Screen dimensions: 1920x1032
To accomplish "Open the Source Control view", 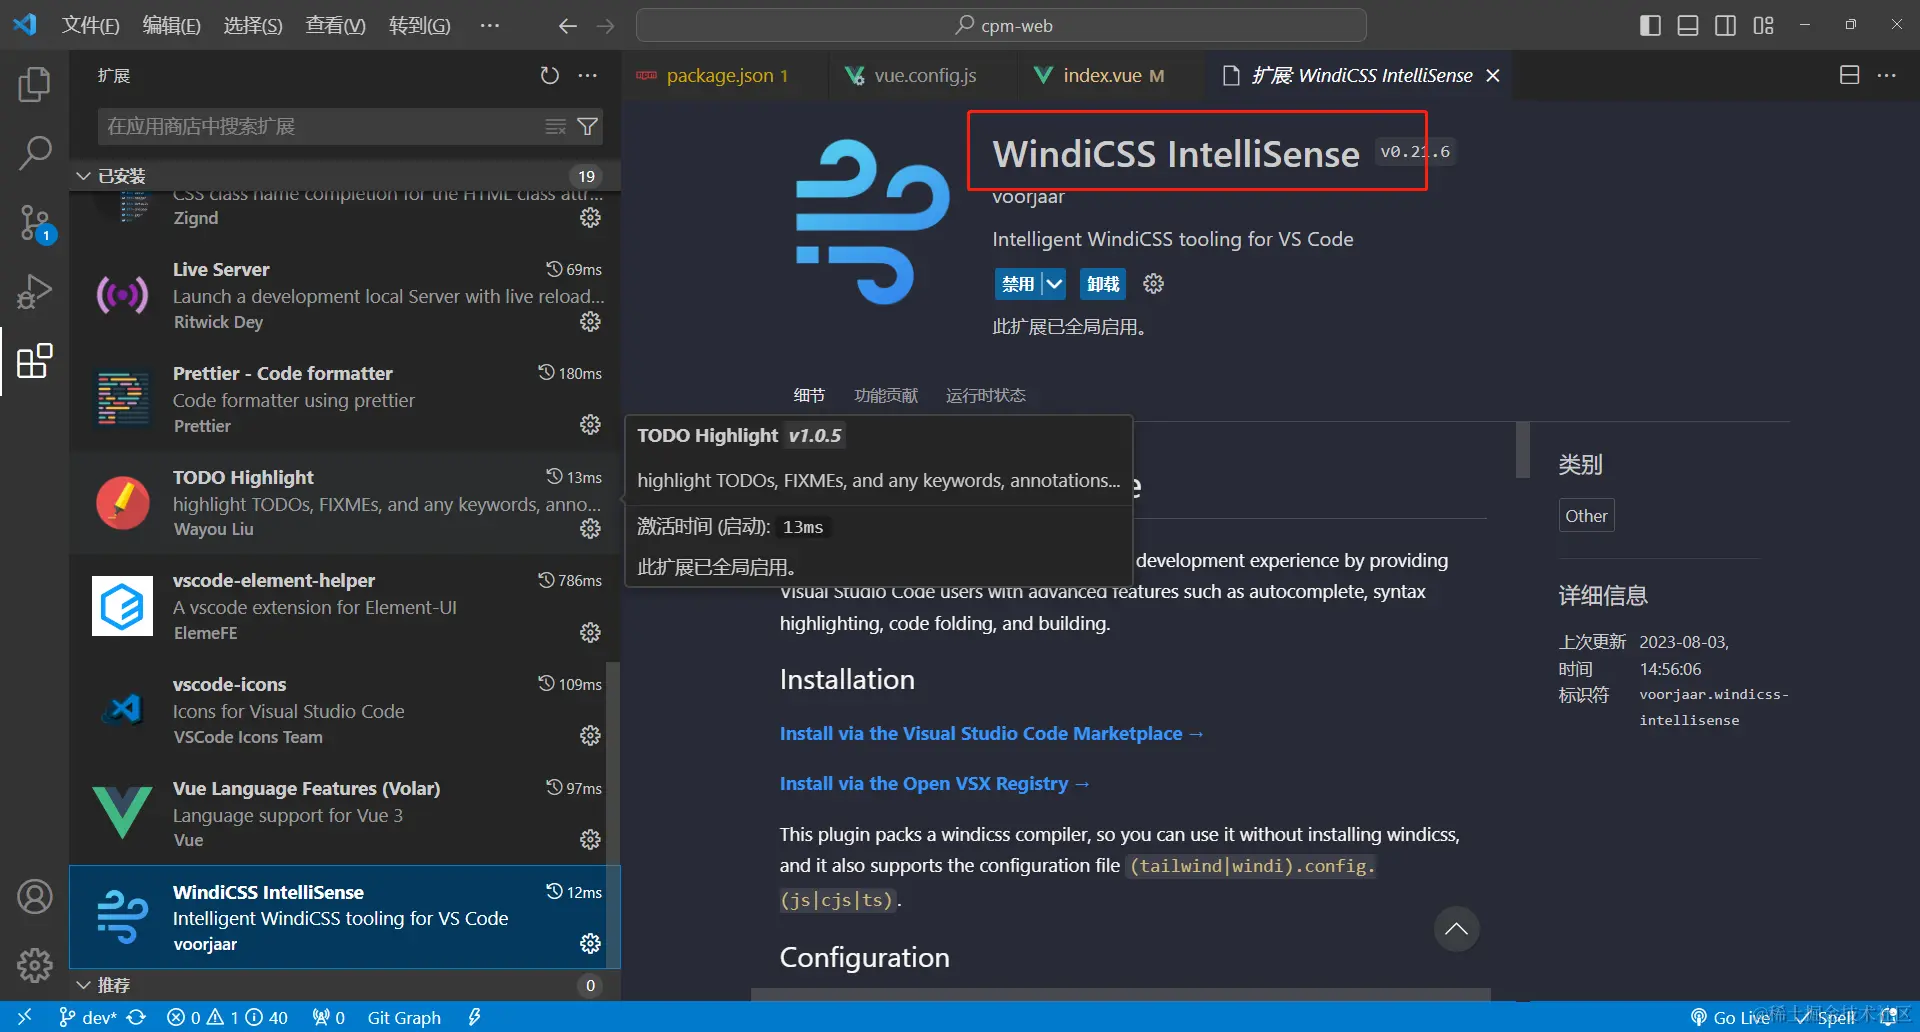I will [x=35, y=223].
